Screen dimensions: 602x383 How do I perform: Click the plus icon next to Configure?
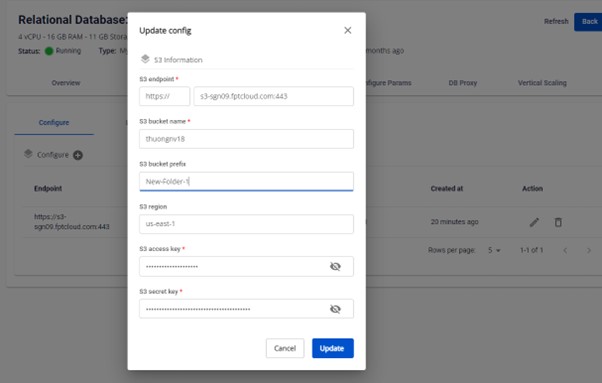[x=78, y=155]
